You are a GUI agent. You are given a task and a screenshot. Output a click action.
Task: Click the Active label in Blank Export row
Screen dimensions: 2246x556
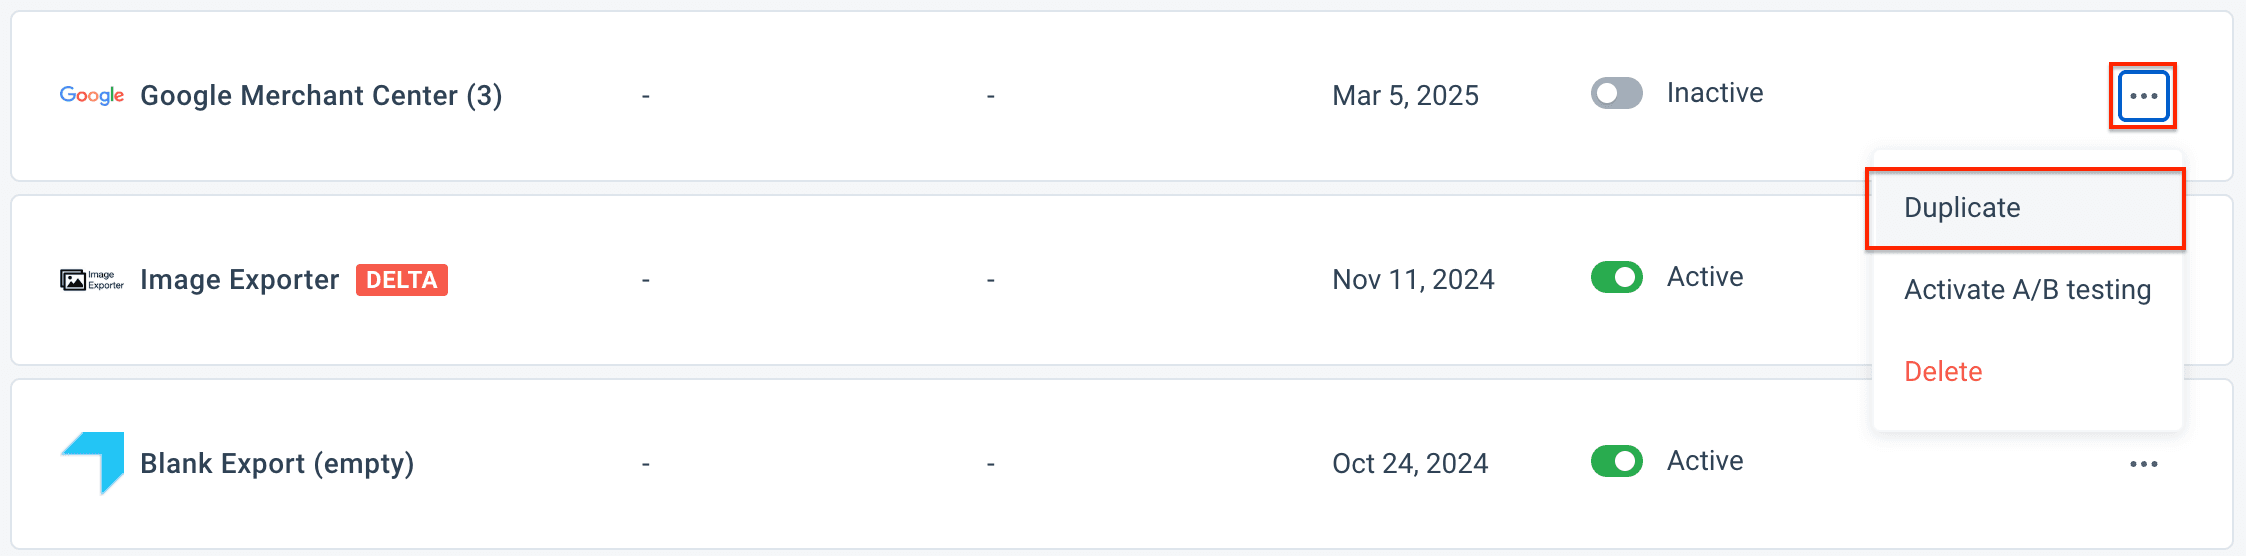click(x=1704, y=461)
